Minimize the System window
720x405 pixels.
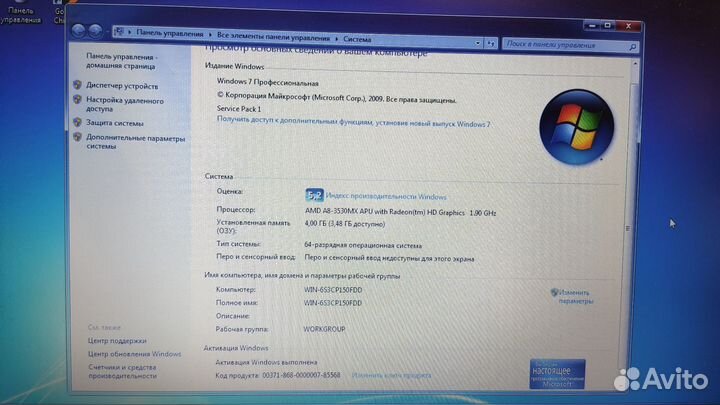tap(592, 26)
